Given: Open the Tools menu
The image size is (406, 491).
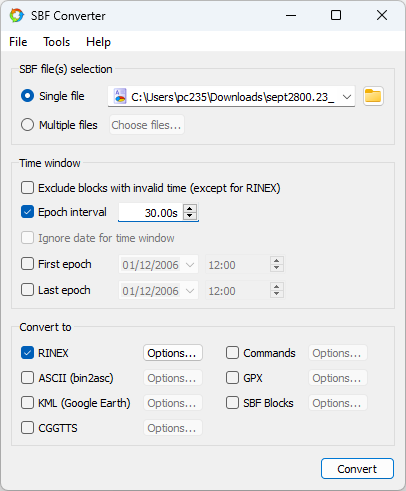Looking at the screenshot, I should coord(56,42).
